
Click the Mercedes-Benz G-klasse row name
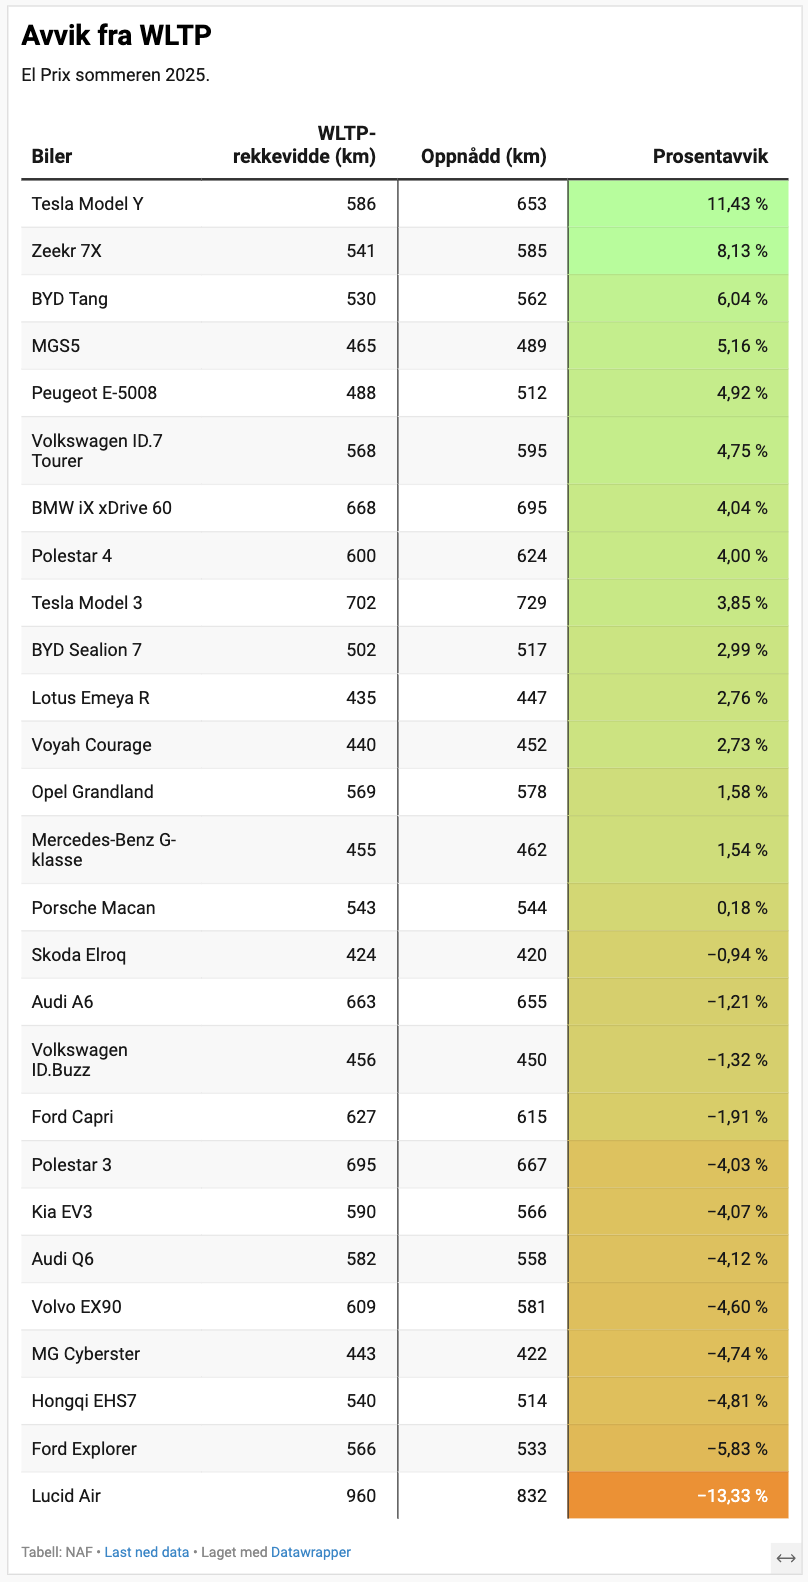104,850
